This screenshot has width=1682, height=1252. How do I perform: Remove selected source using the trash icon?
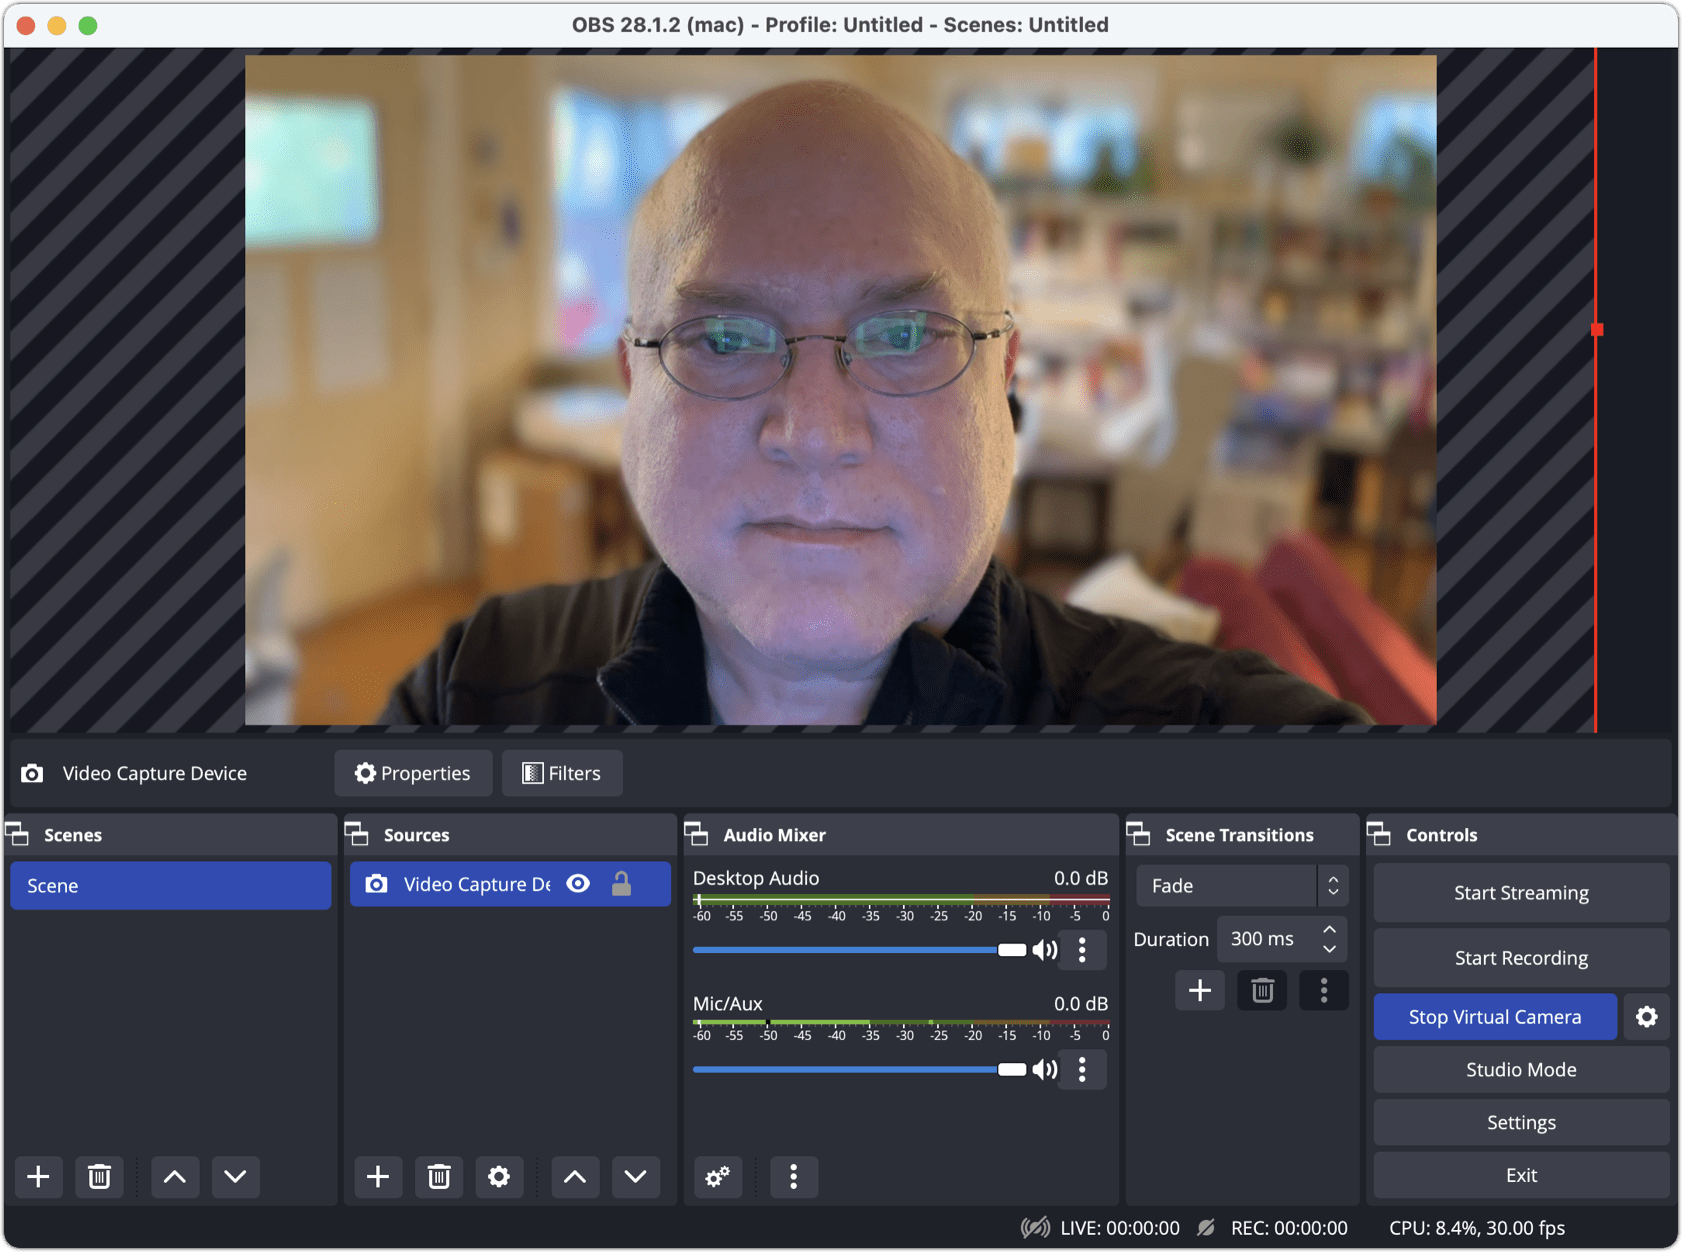[x=438, y=1177]
